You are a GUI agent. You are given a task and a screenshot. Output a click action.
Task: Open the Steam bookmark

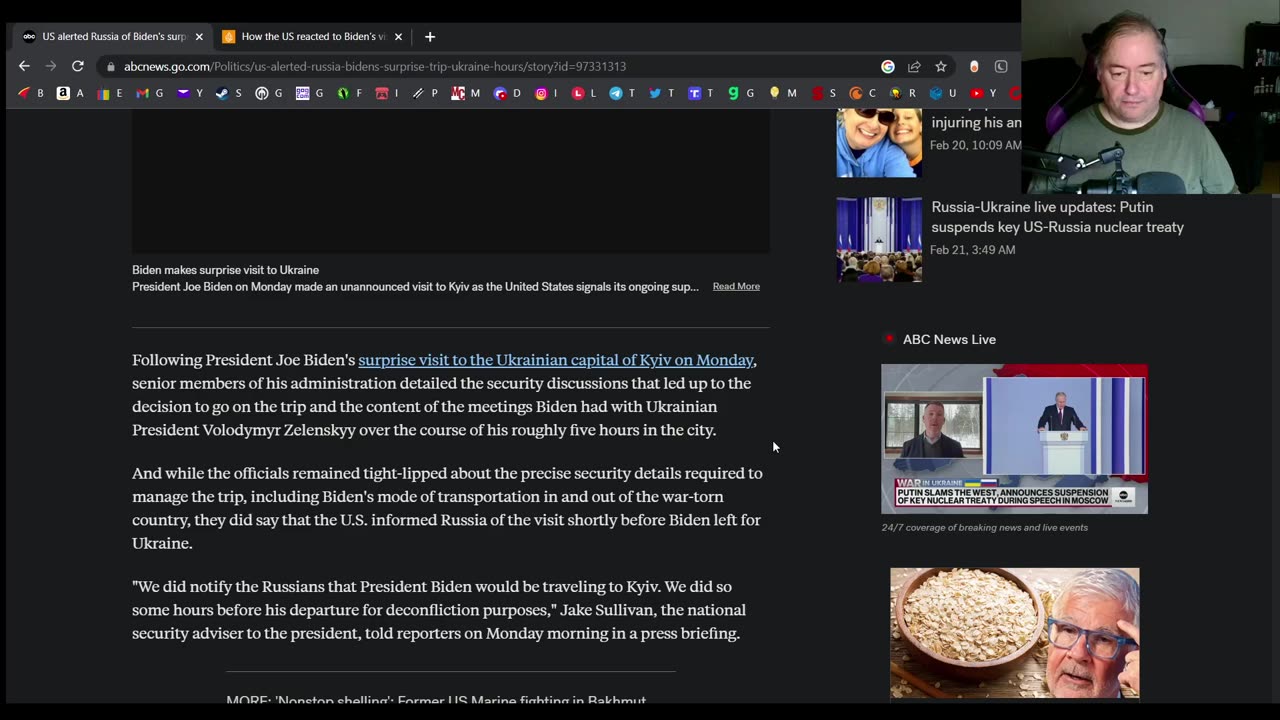point(229,93)
